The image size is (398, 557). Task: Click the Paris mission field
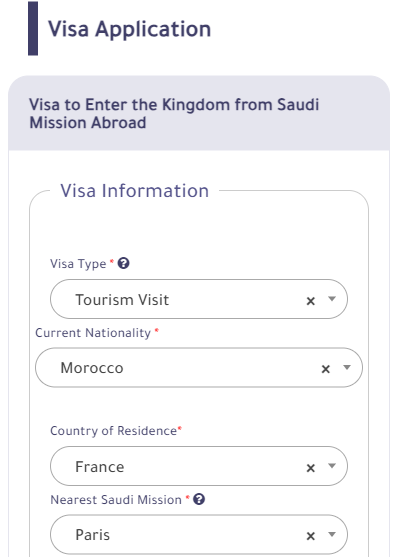click(199, 534)
